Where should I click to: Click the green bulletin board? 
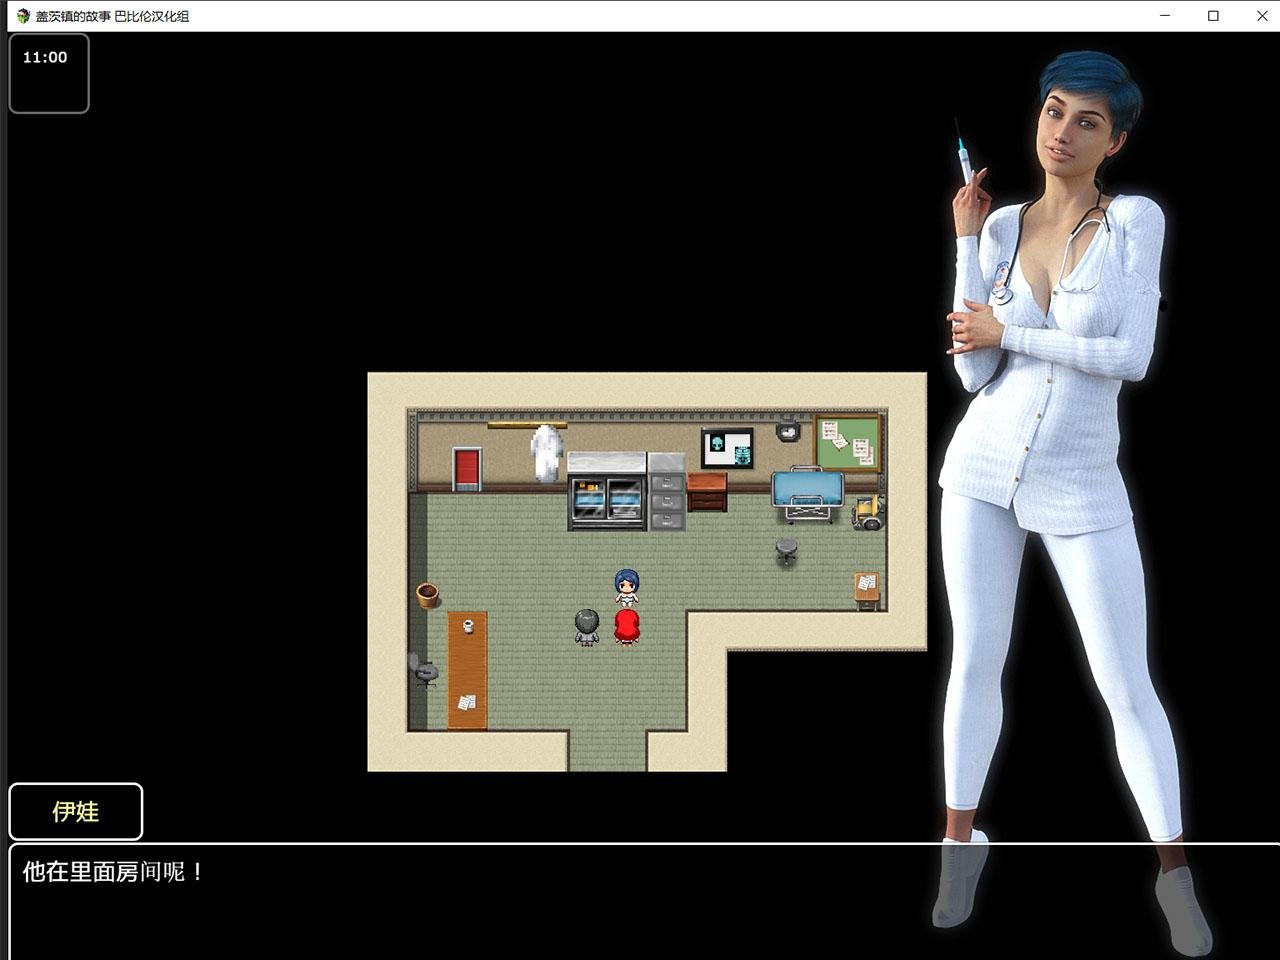pyautogui.click(x=848, y=442)
